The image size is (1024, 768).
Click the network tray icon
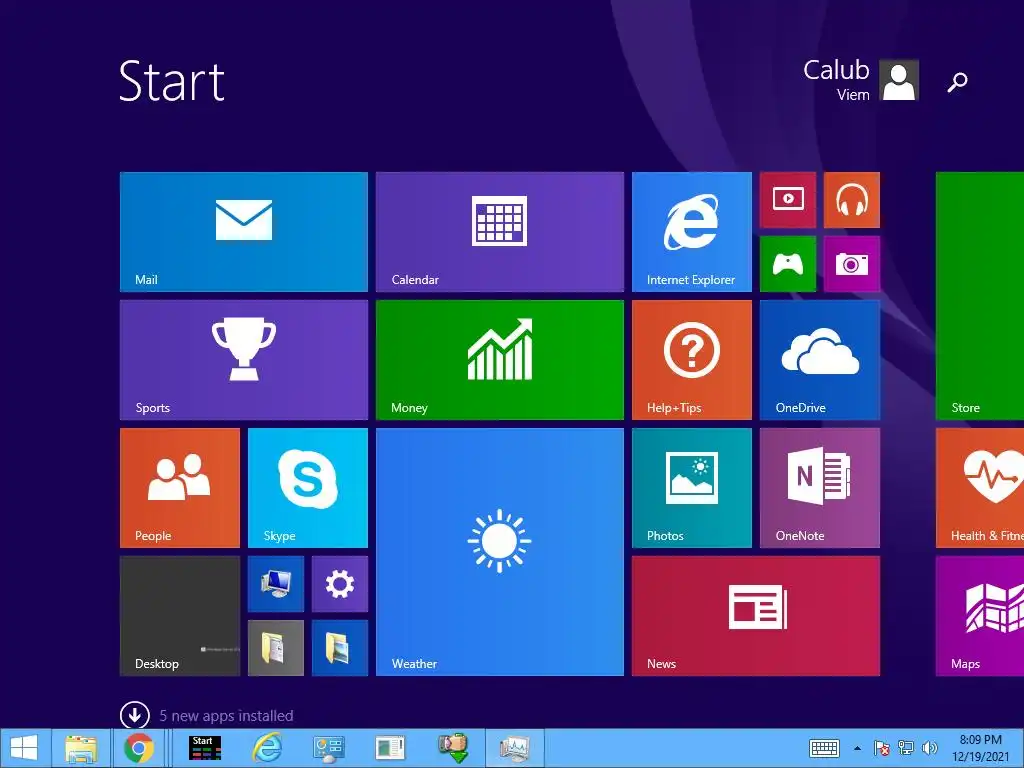point(906,748)
